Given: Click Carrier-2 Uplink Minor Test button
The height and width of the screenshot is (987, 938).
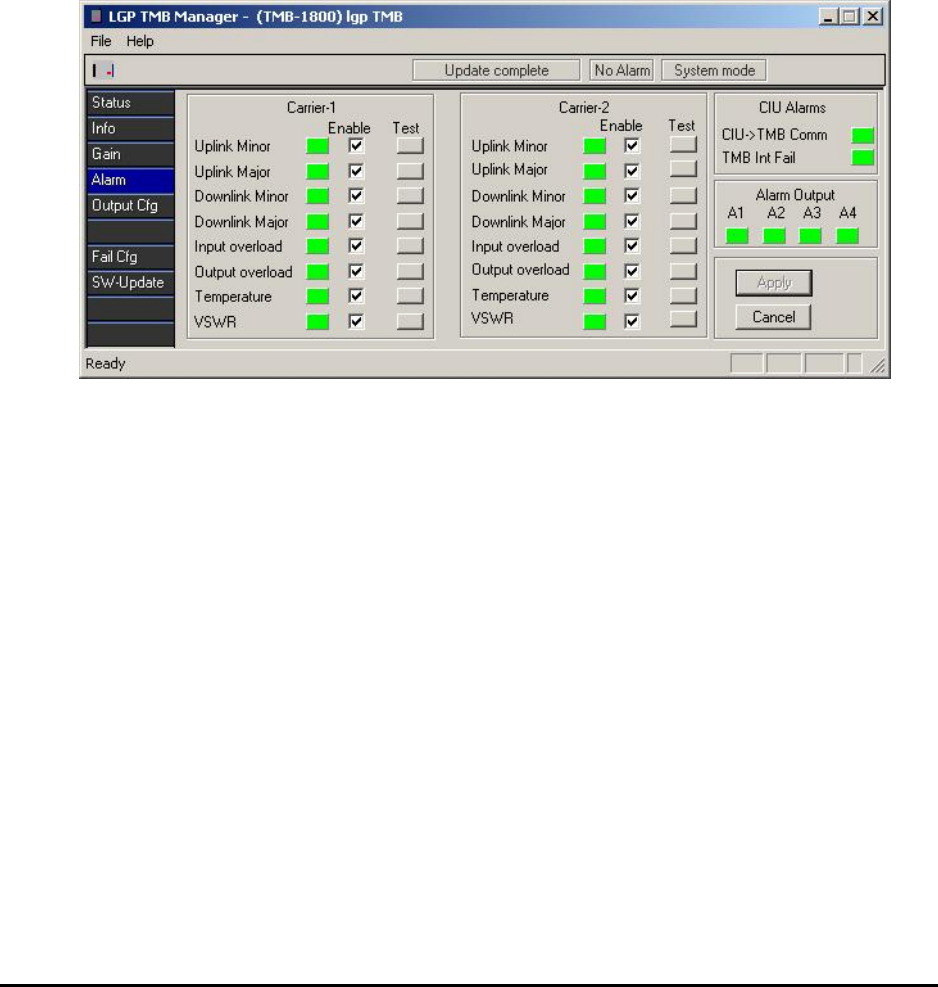Looking at the screenshot, I should point(683,144).
